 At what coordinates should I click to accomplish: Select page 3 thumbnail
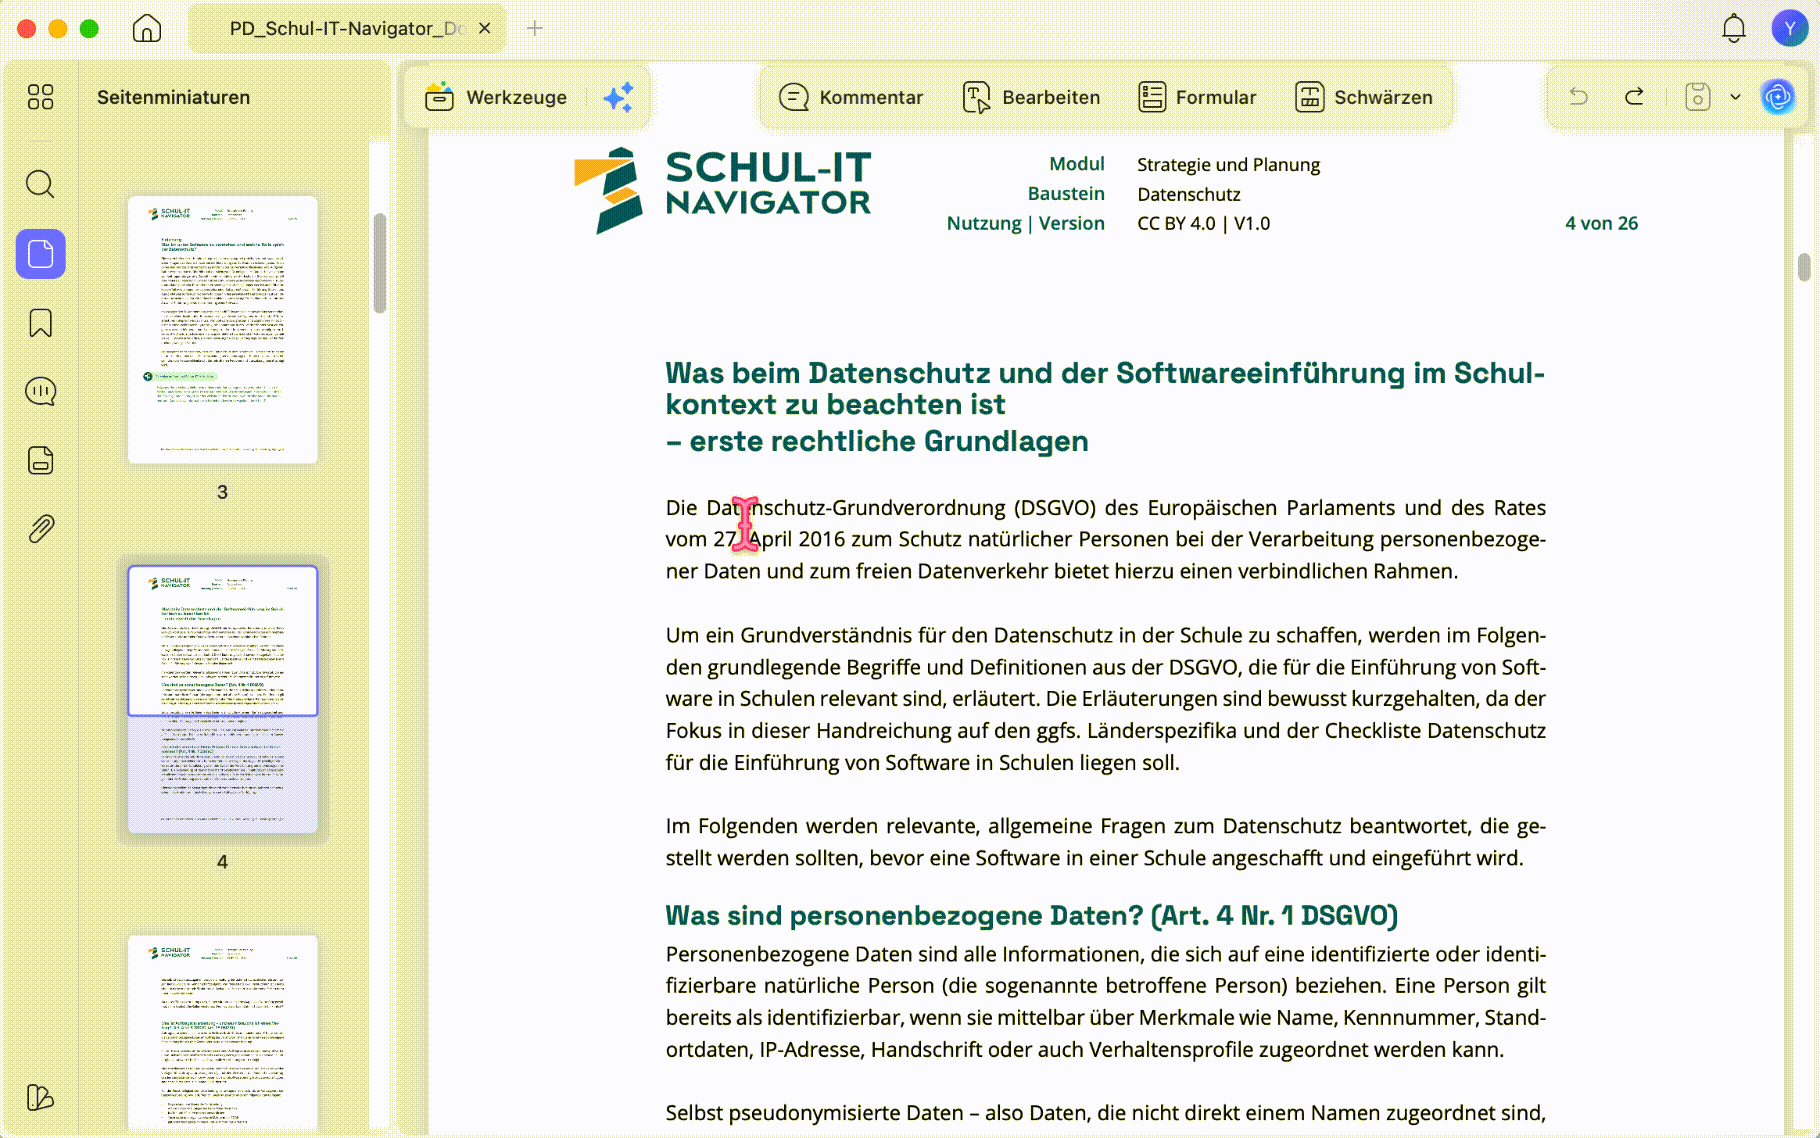(x=223, y=329)
